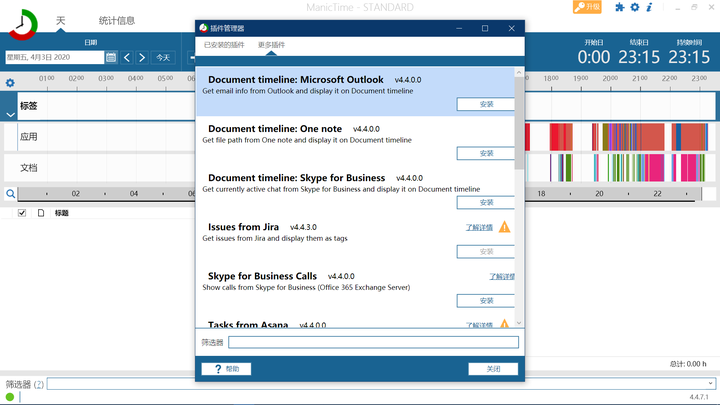This screenshot has width=720, height=405.
Task: Click the 筛选器 text field in plugin manager
Action: (x=373, y=342)
